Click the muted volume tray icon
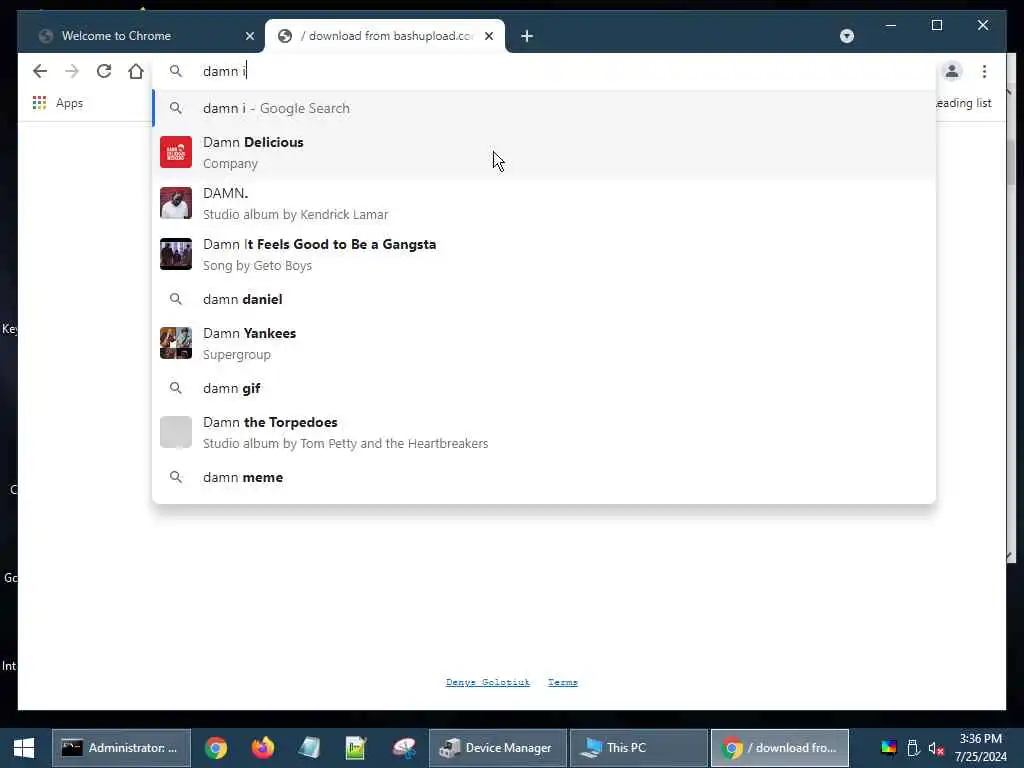This screenshot has height=768, width=1024. pos(936,748)
